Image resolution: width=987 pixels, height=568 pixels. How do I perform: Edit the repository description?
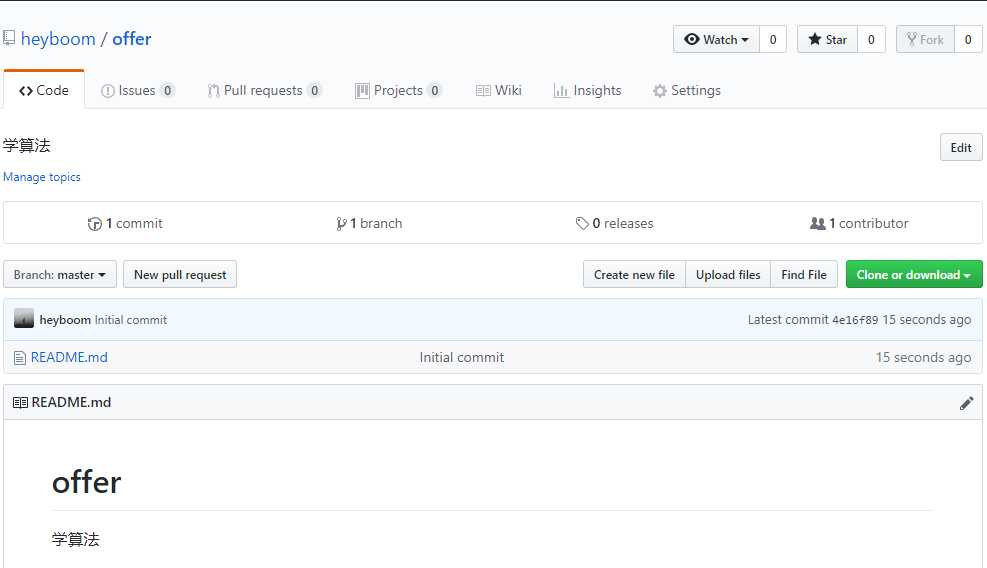pyautogui.click(x=961, y=147)
